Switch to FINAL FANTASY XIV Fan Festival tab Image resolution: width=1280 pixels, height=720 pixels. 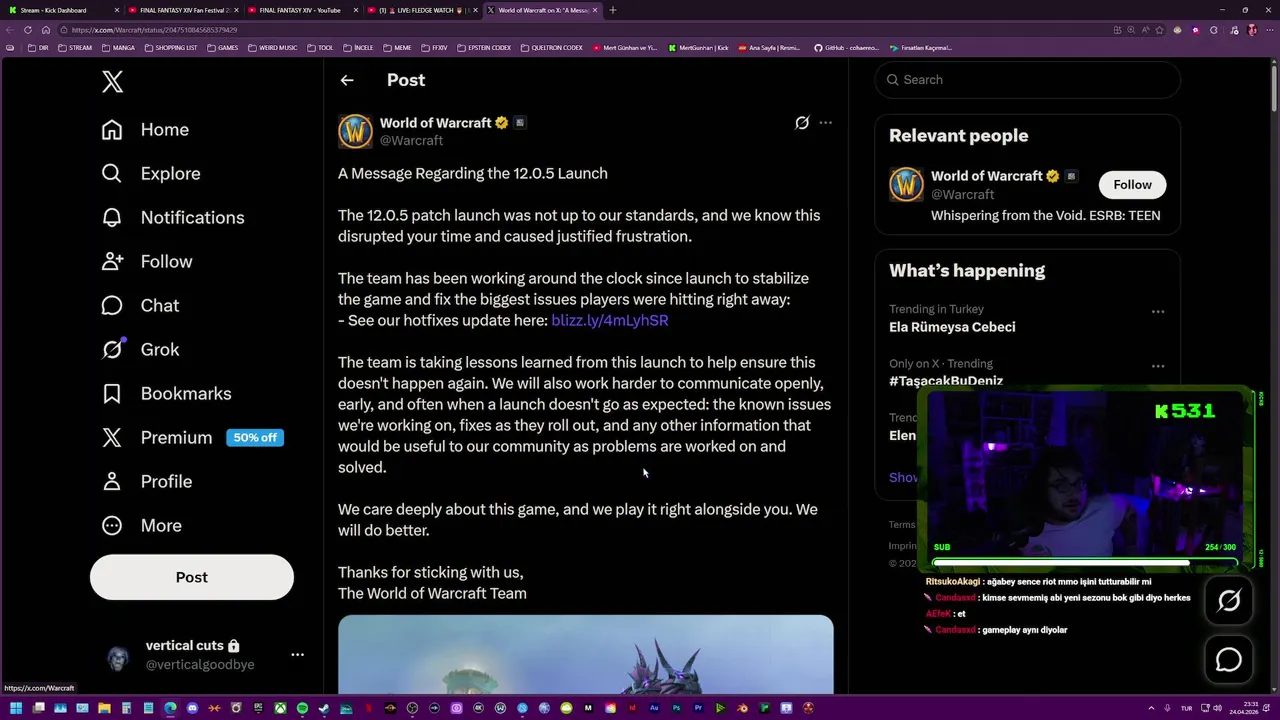pos(183,10)
